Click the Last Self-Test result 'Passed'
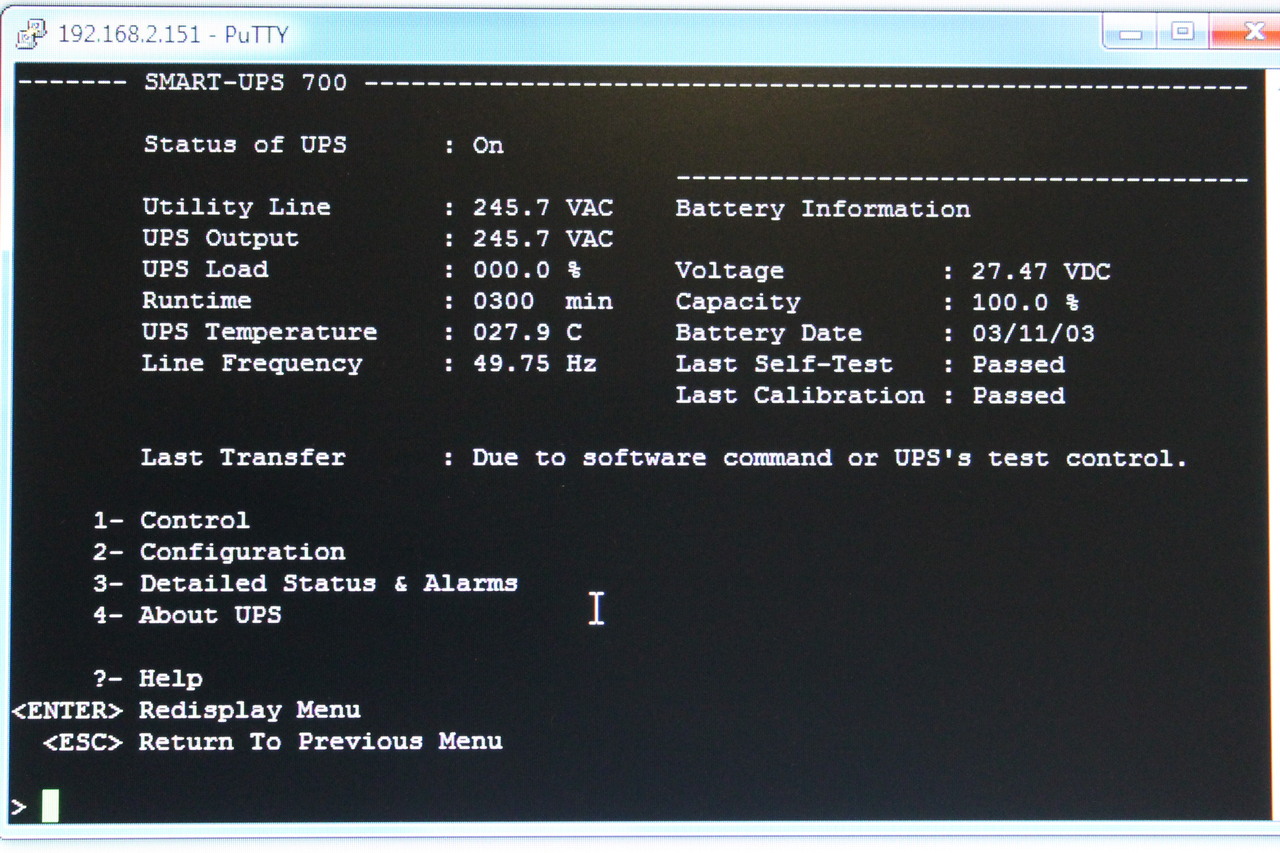 1018,365
